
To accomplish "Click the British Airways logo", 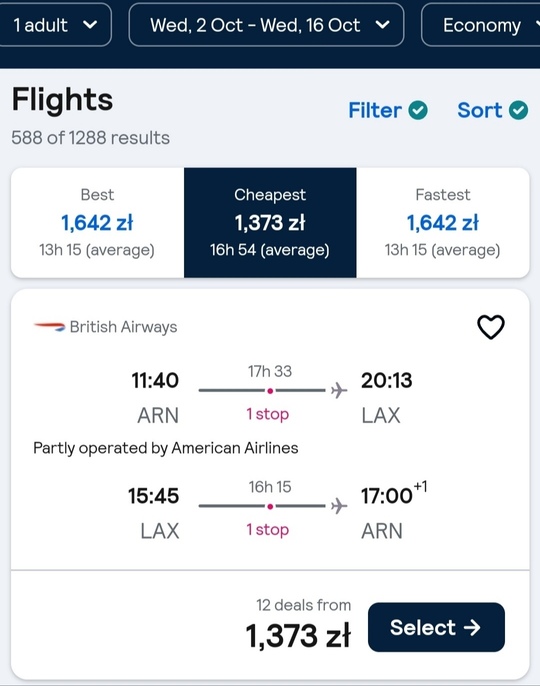I will 49,327.
